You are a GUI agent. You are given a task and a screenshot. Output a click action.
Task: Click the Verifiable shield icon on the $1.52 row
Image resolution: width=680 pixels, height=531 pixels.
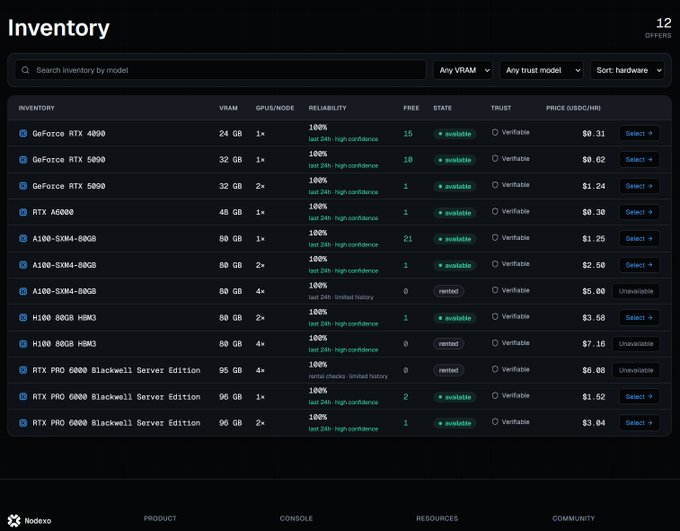pos(495,396)
